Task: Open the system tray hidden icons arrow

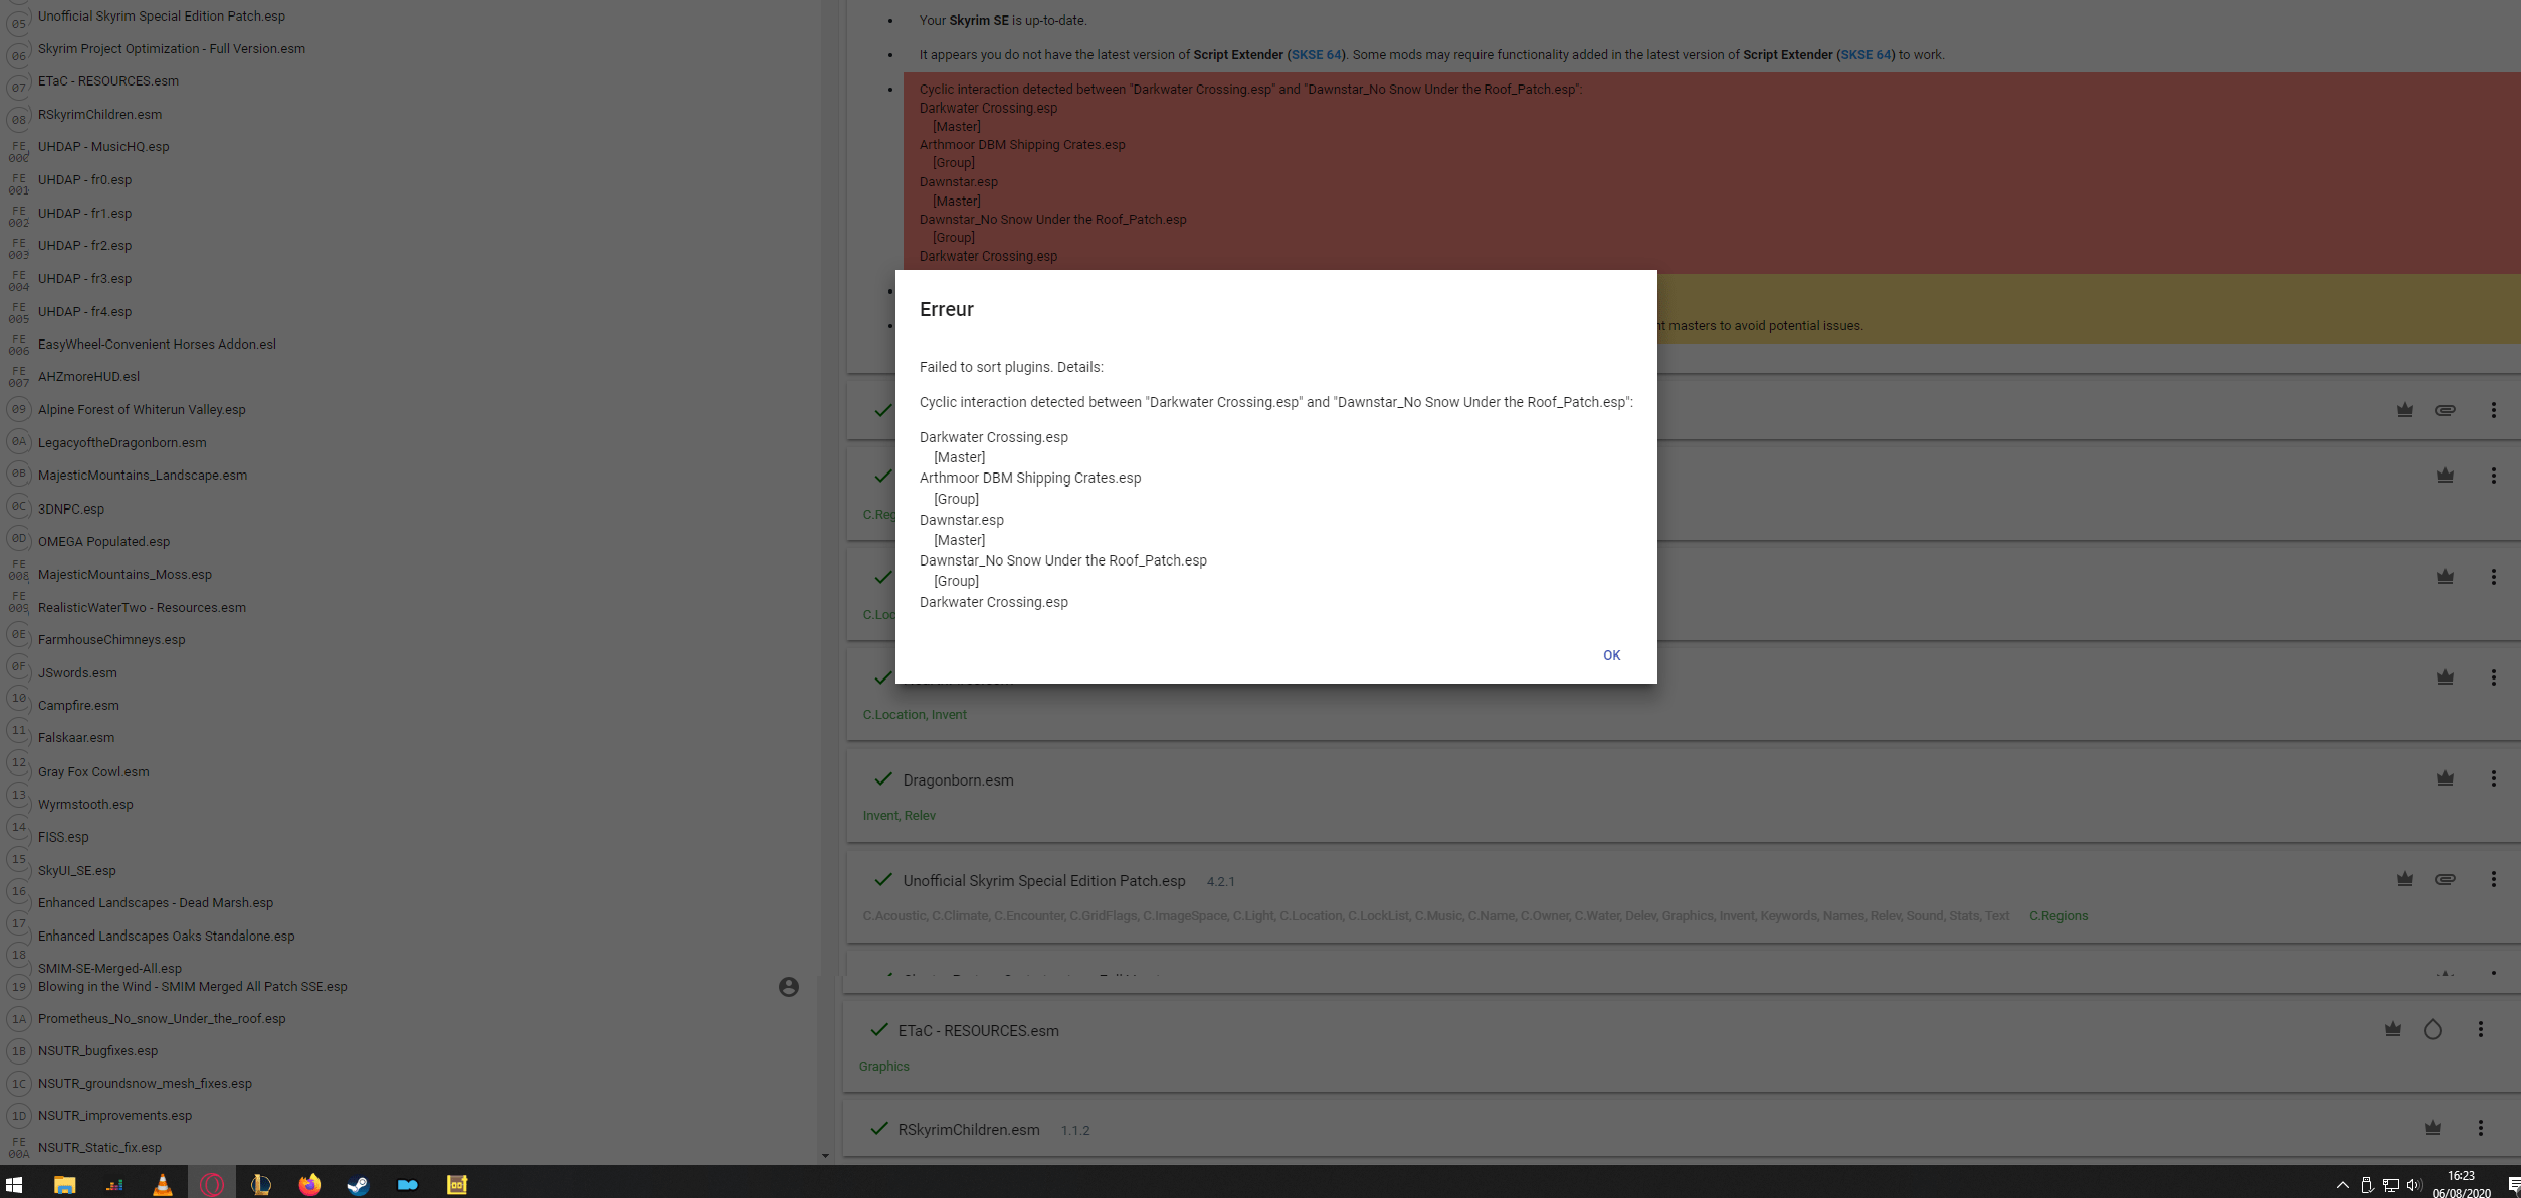Action: point(2342,1185)
